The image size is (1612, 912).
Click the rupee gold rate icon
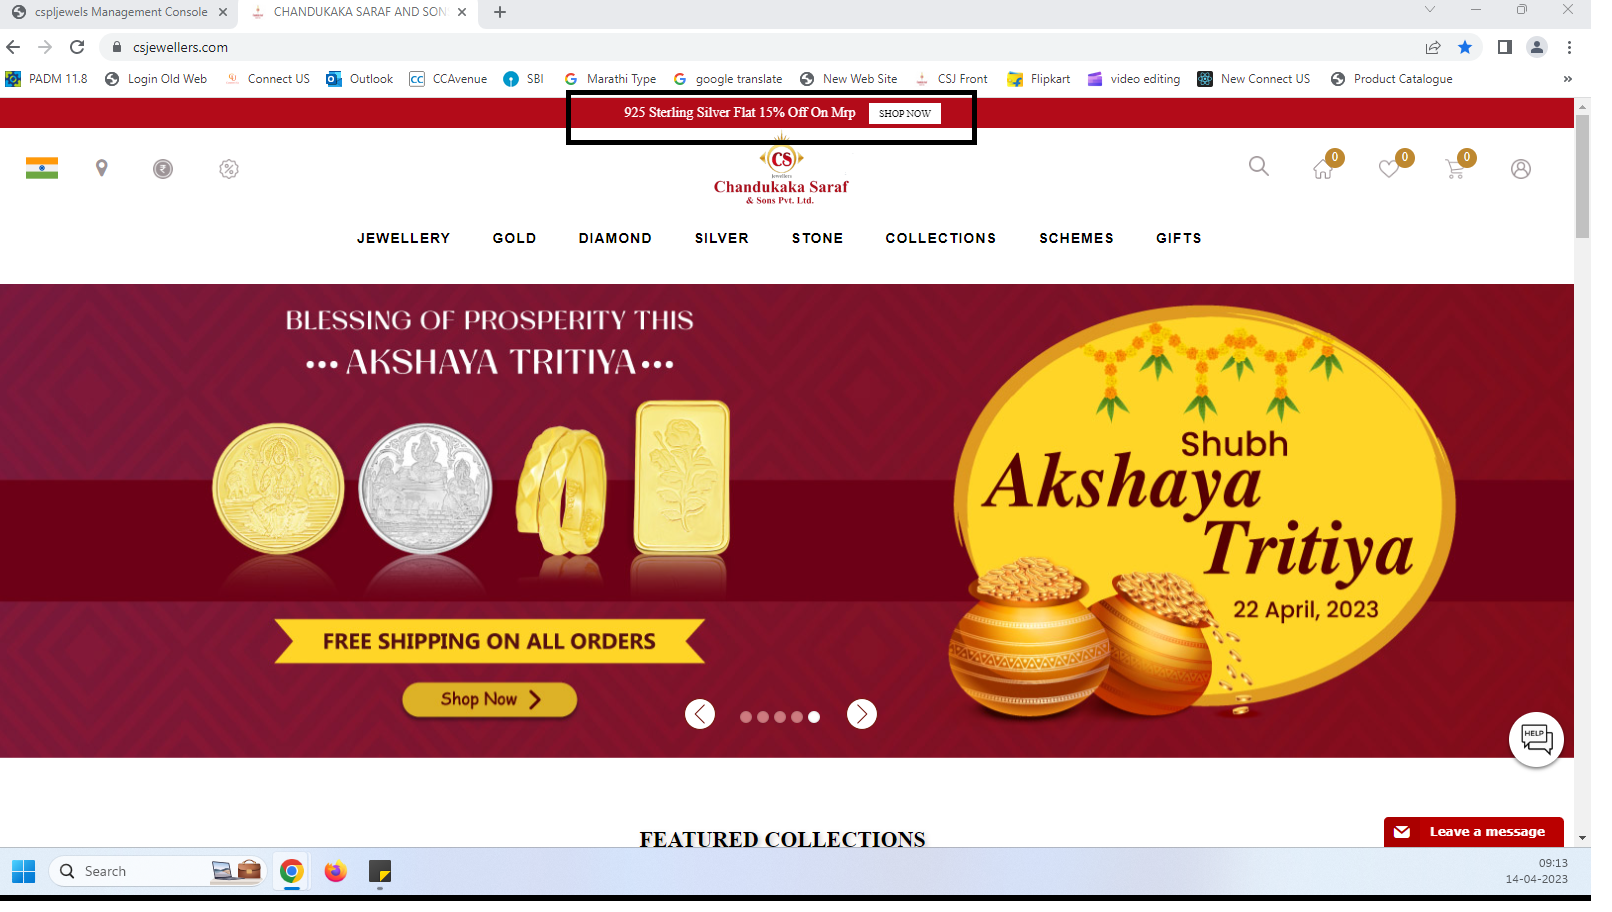(163, 169)
